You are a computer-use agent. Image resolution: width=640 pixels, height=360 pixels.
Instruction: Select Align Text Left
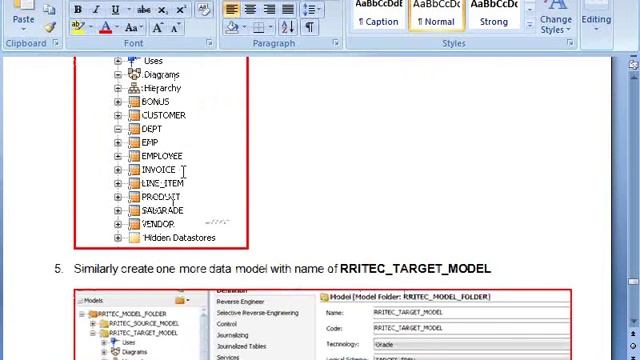231,9
